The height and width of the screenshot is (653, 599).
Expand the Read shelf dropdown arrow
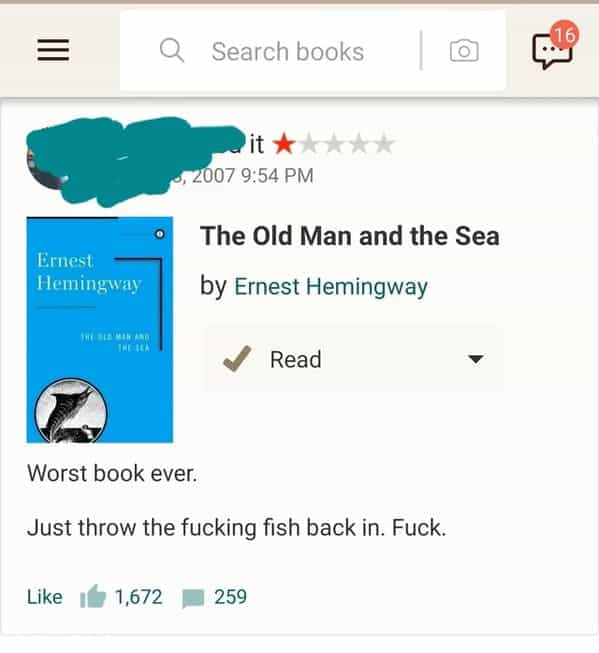coord(475,359)
